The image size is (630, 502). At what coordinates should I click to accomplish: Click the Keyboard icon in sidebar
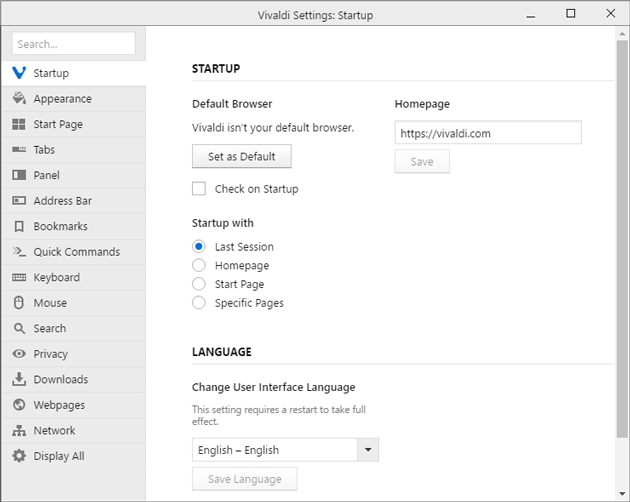pos(19,277)
